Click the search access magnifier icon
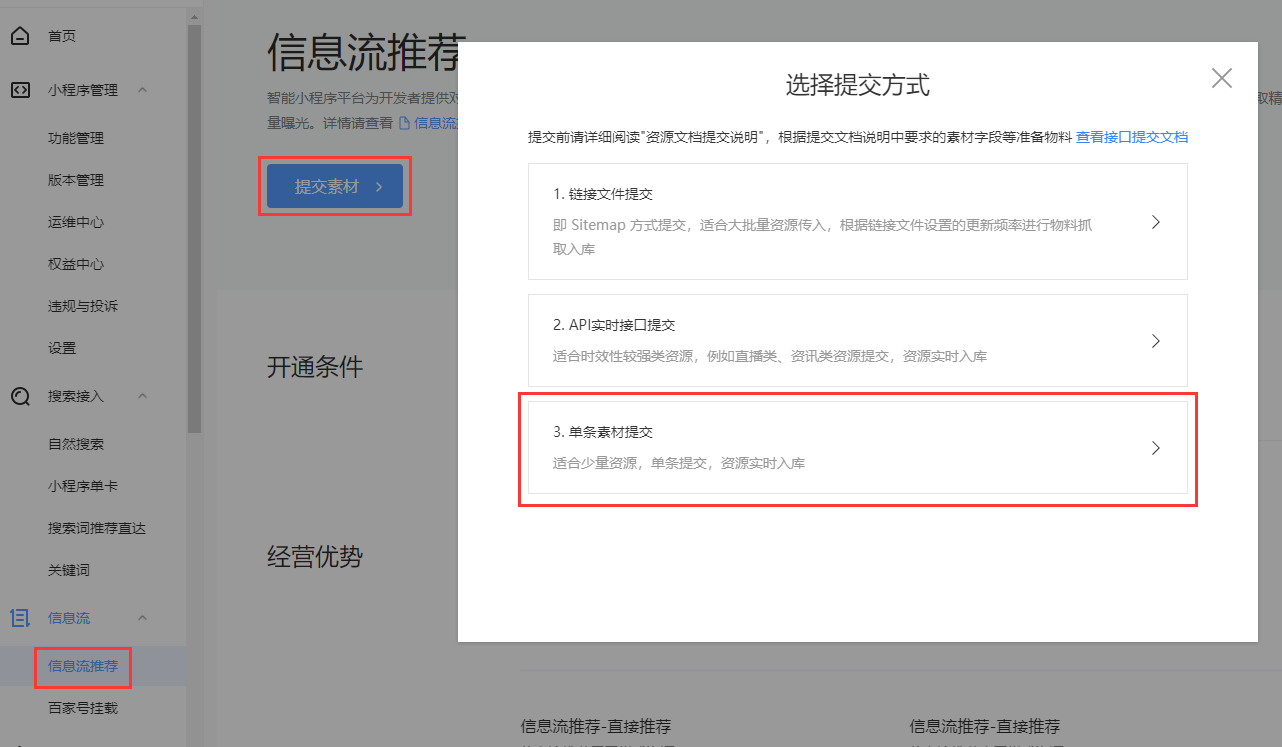 (20, 396)
